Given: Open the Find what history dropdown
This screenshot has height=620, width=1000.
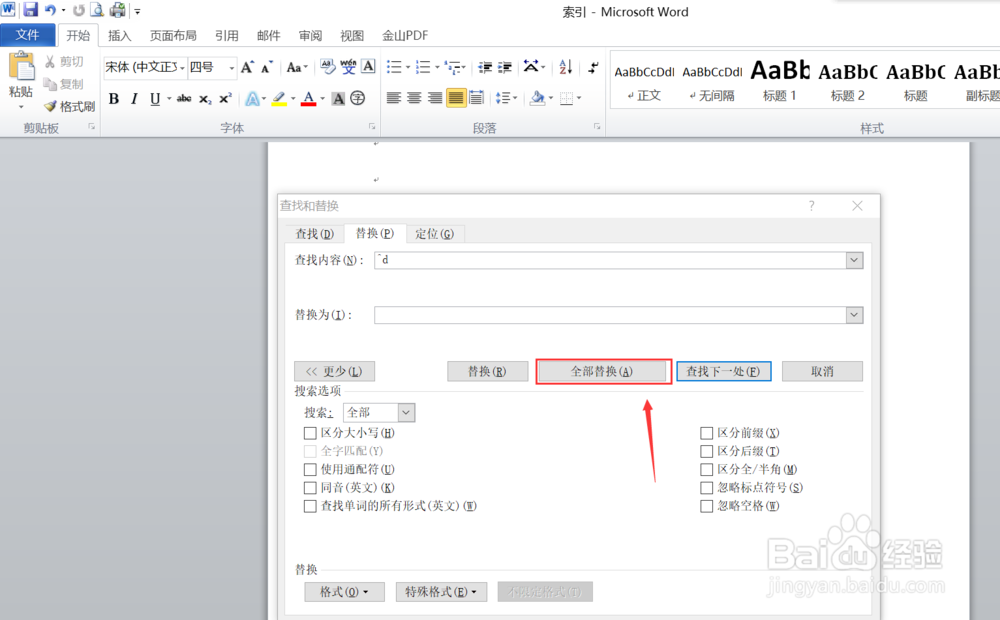Looking at the screenshot, I should 854,260.
